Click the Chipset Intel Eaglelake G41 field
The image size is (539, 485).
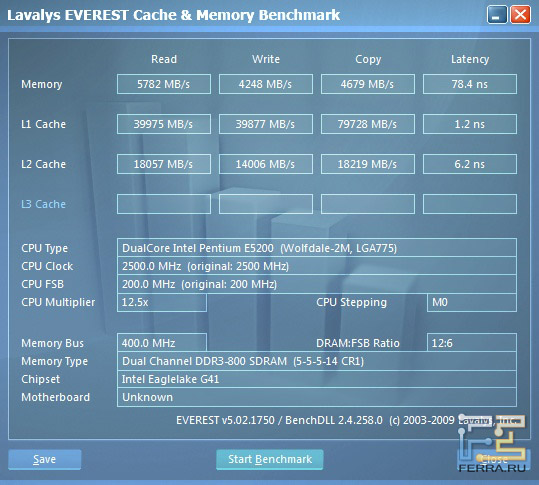coord(317,379)
